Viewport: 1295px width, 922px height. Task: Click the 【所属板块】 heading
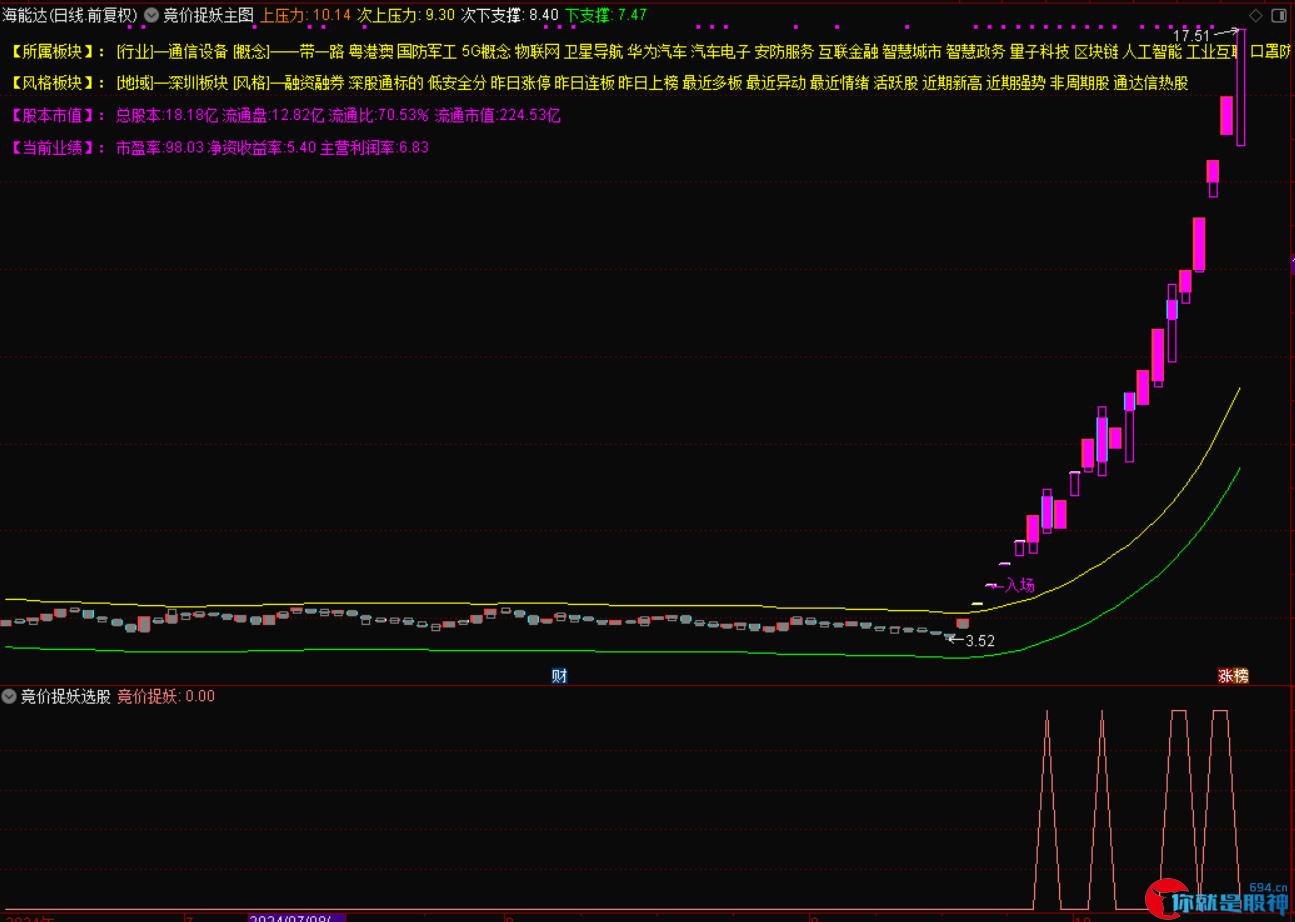coord(58,51)
